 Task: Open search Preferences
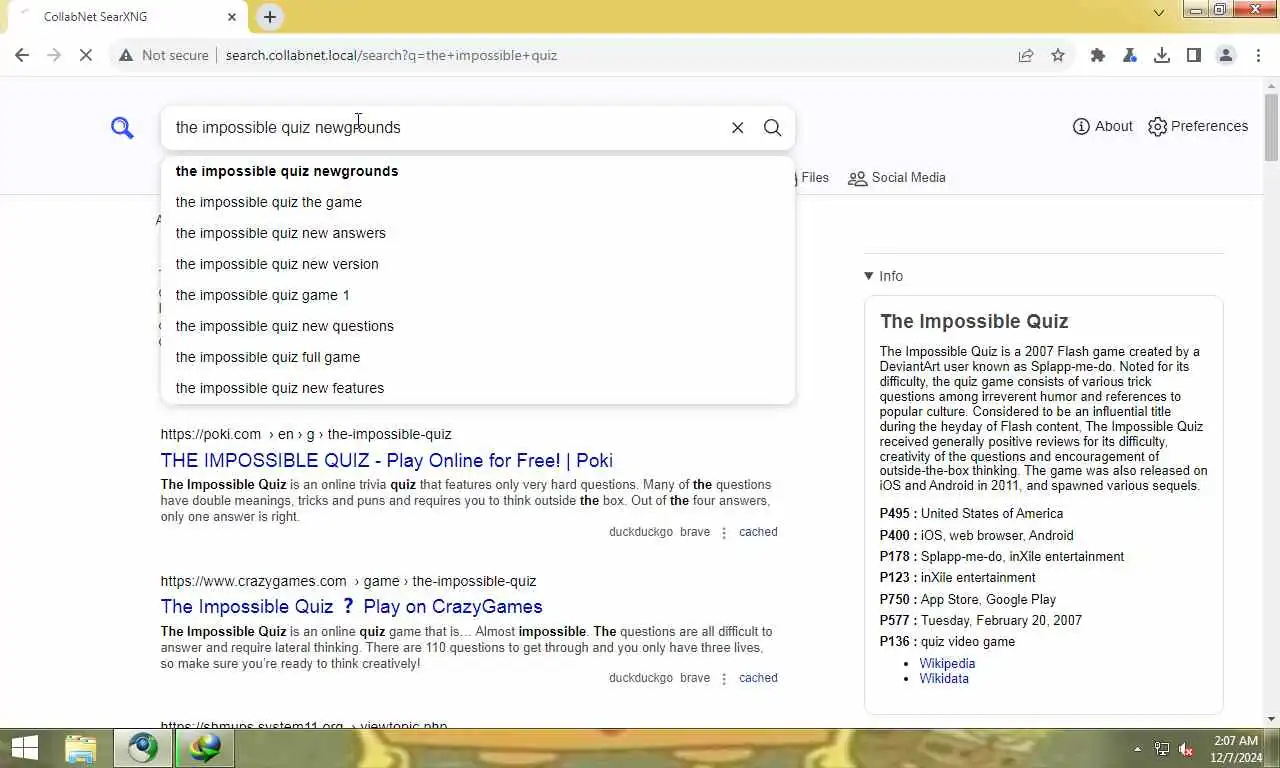pos(1198,126)
